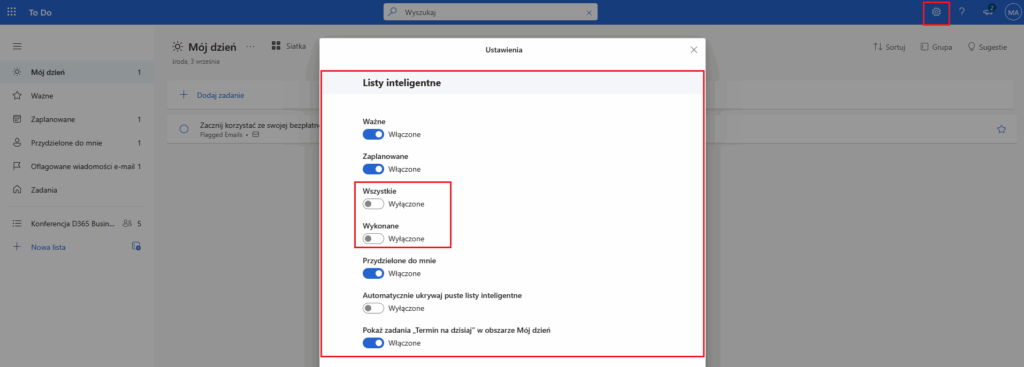Open the settings gear icon
The width and height of the screenshot is (1024, 367).
point(936,12)
